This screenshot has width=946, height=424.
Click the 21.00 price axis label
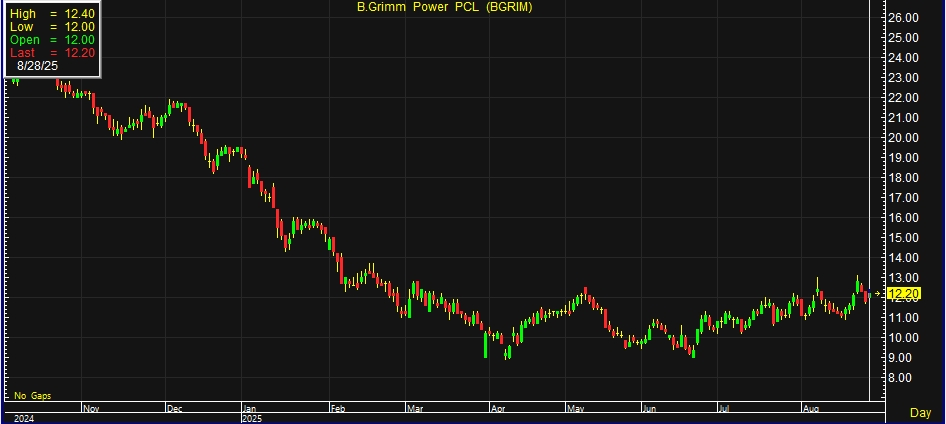point(904,118)
